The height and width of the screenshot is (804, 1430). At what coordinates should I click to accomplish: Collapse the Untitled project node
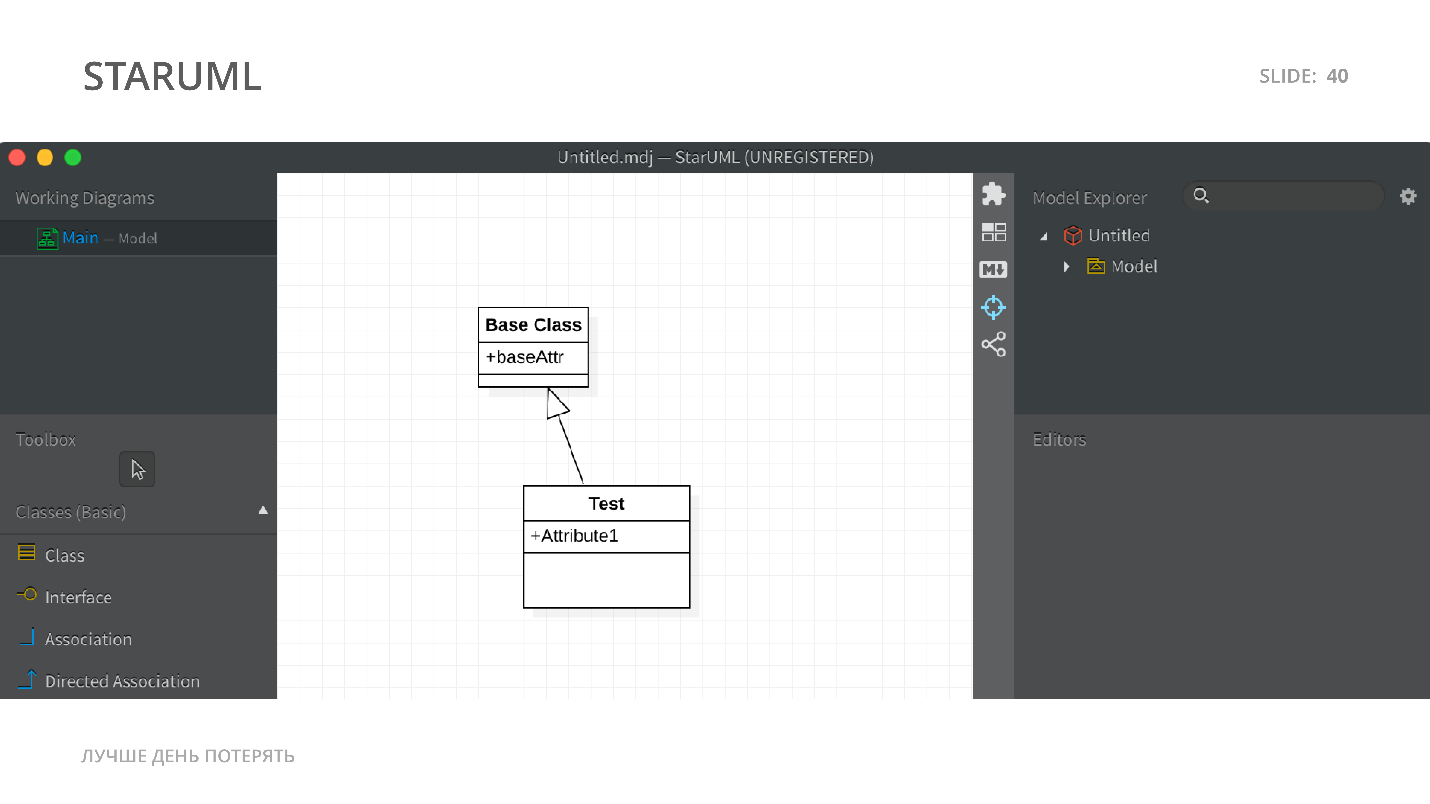coord(1044,236)
